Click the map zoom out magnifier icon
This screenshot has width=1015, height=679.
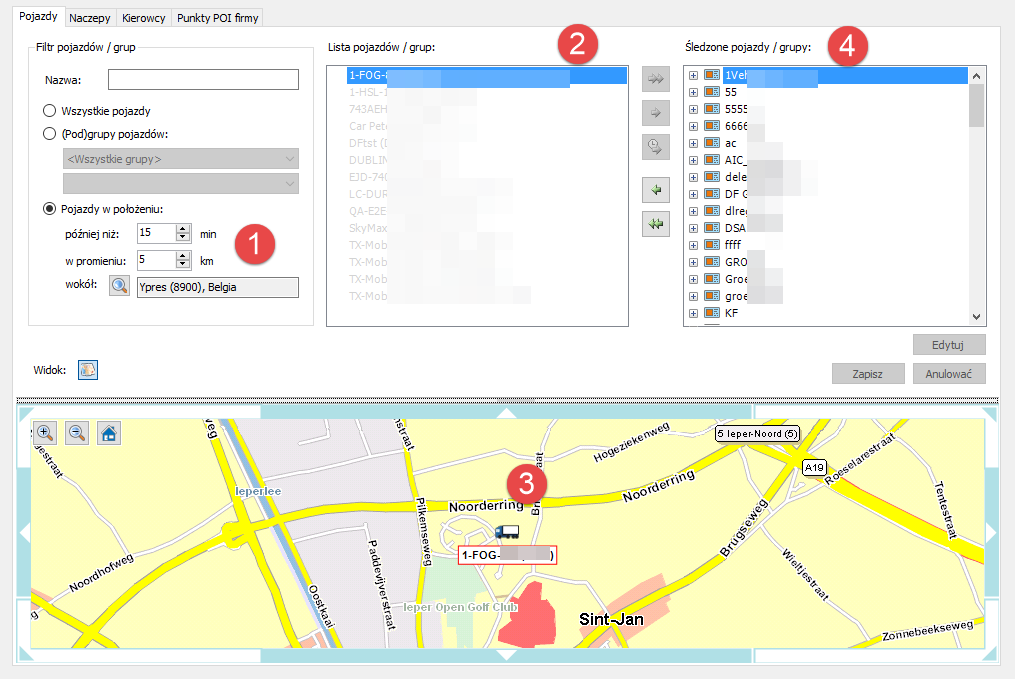click(x=77, y=433)
